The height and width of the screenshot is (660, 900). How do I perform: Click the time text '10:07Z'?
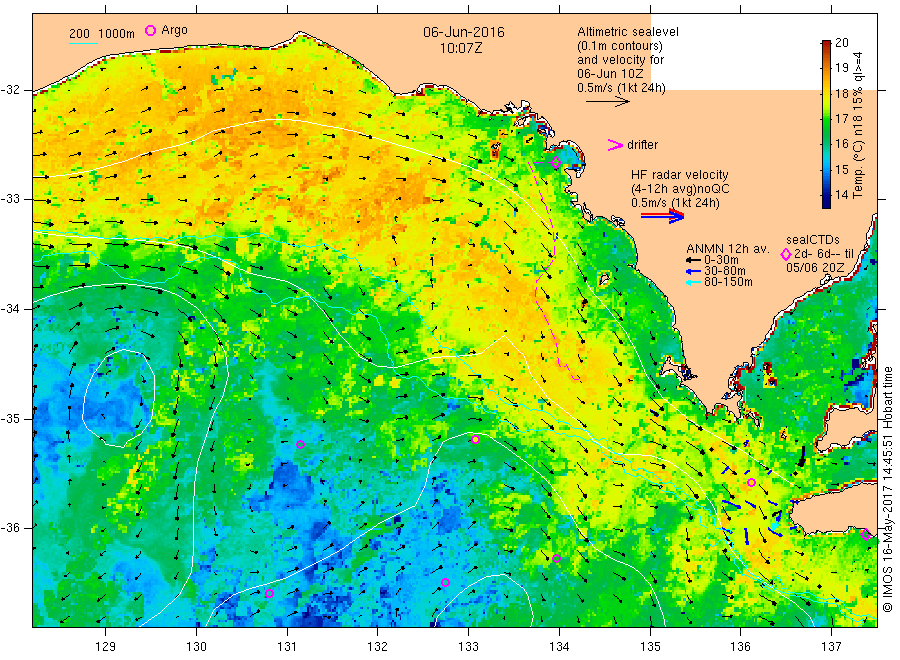(461, 48)
